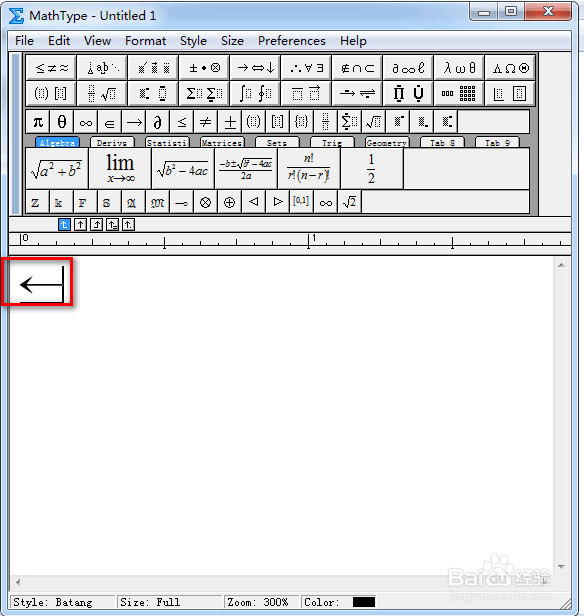The height and width of the screenshot is (616, 584).
Task: Open the products and set theory templates palette
Action: tap(408, 94)
